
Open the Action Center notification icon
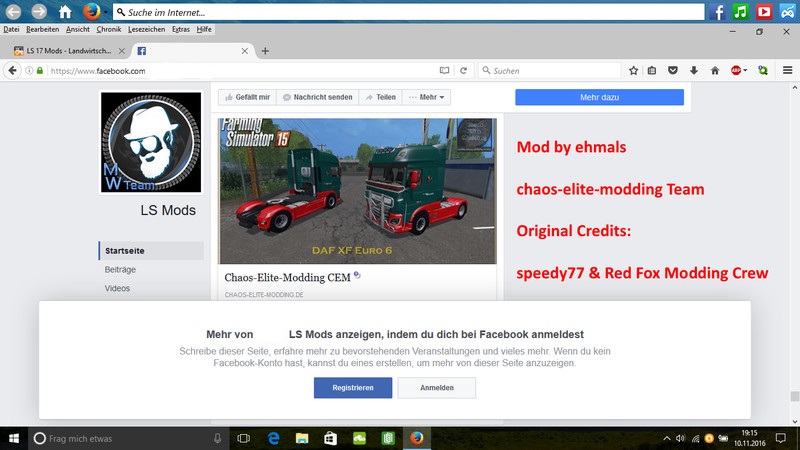[781, 438]
